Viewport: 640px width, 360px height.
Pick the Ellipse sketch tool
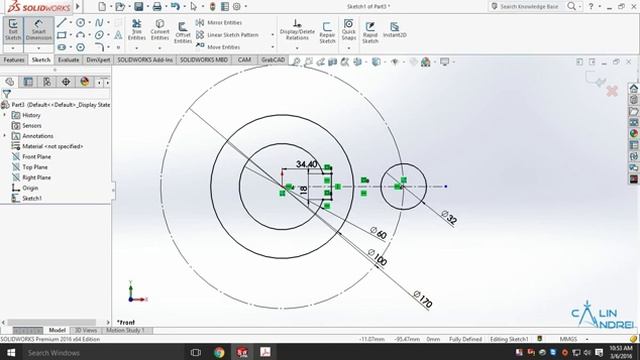99,35
